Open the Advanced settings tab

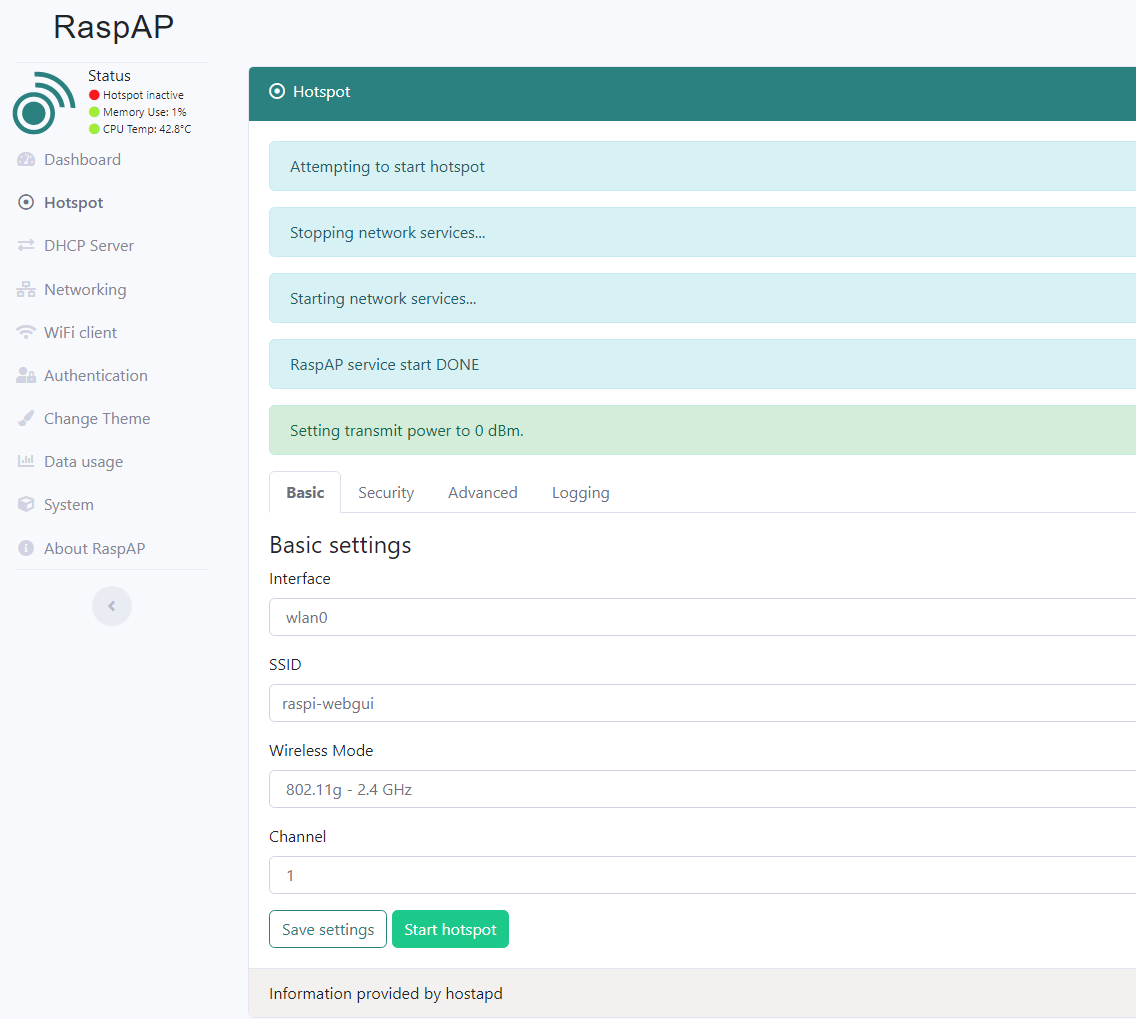click(x=483, y=492)
